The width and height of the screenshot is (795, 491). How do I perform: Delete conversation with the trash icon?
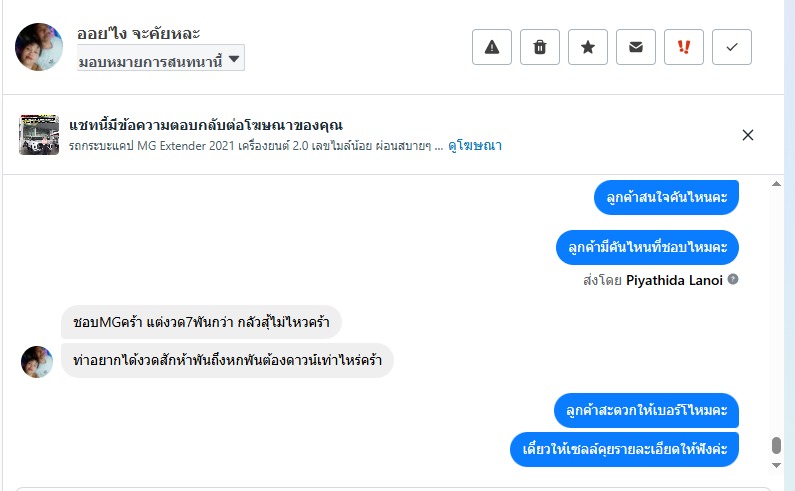(x=540, y=47)
